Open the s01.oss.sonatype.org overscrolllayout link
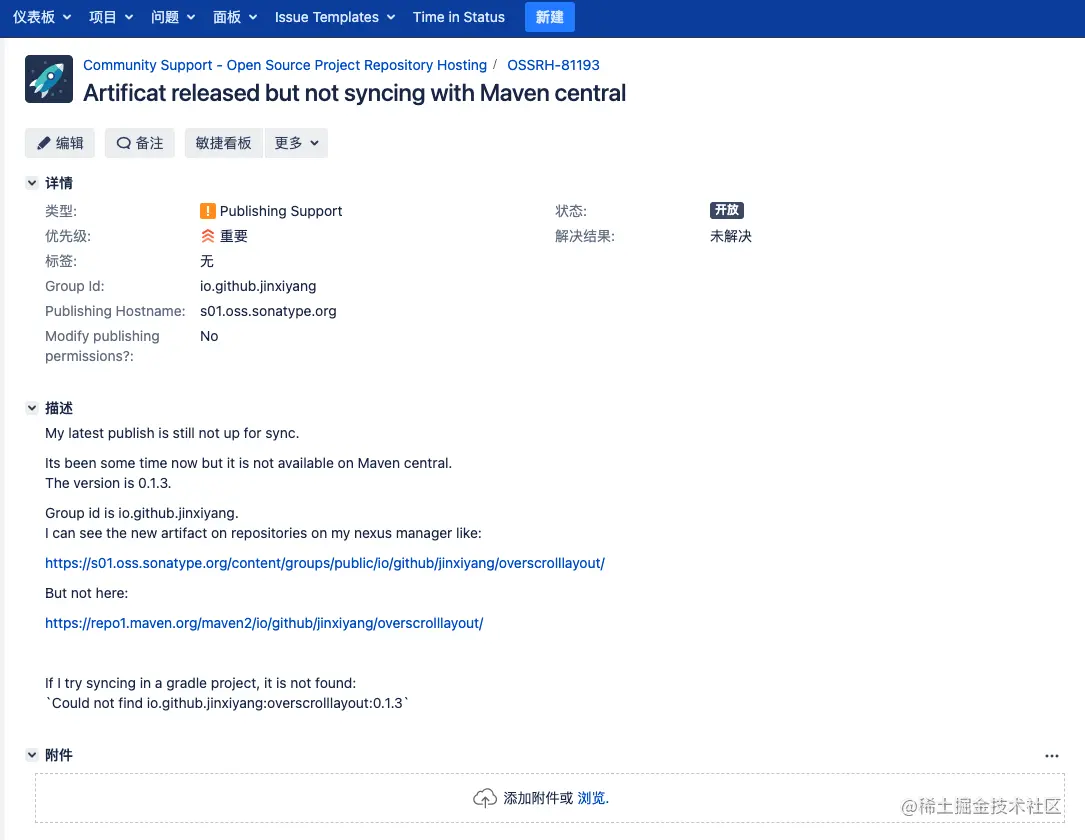The image size is (1085, 840). click(325, 563)
